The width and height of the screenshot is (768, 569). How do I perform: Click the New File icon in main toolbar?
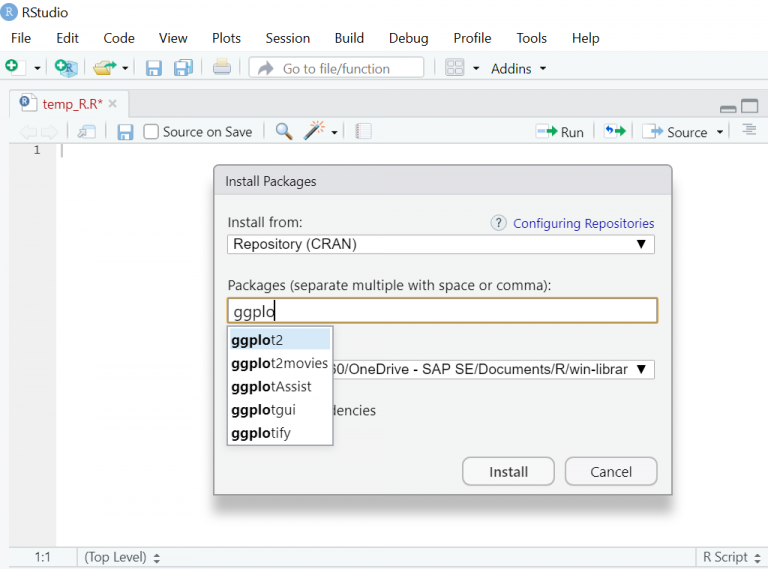tap(12, 67)
